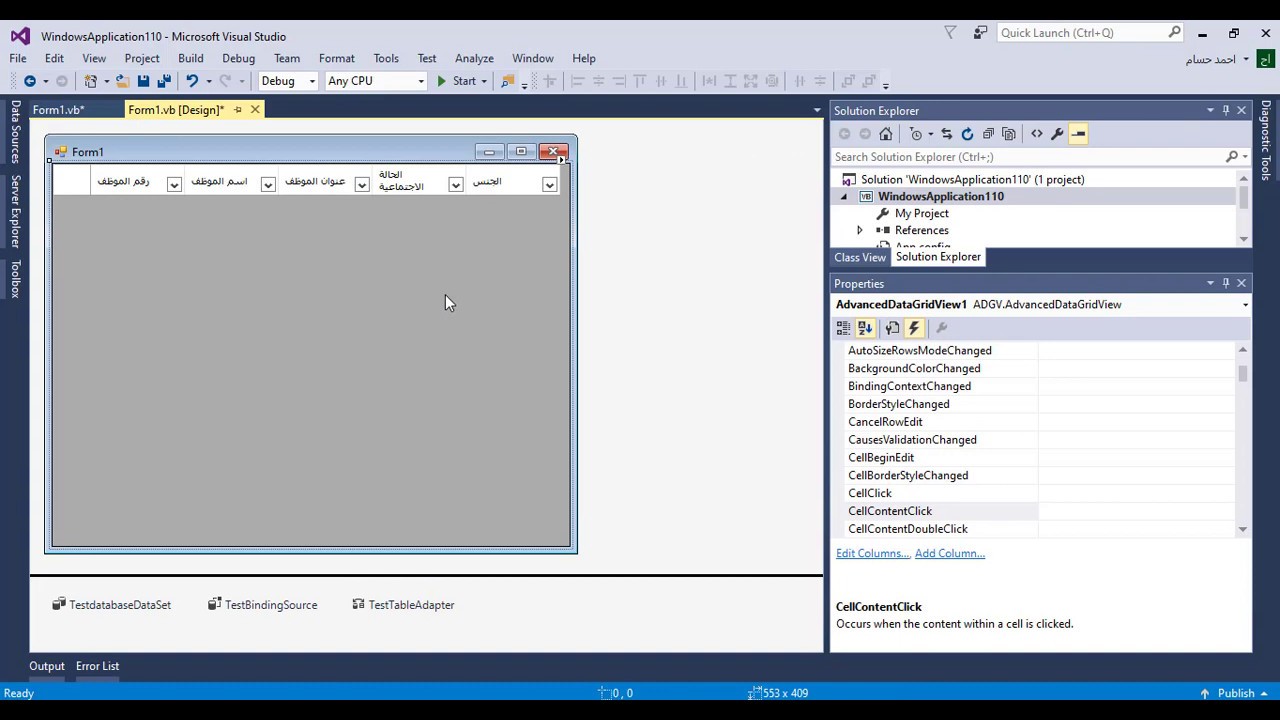Viewport: 1280px width, 720px height.
Task: Close the Form1.vb [Design] tab
Action: pyautogui.click(x=255, y=110)
